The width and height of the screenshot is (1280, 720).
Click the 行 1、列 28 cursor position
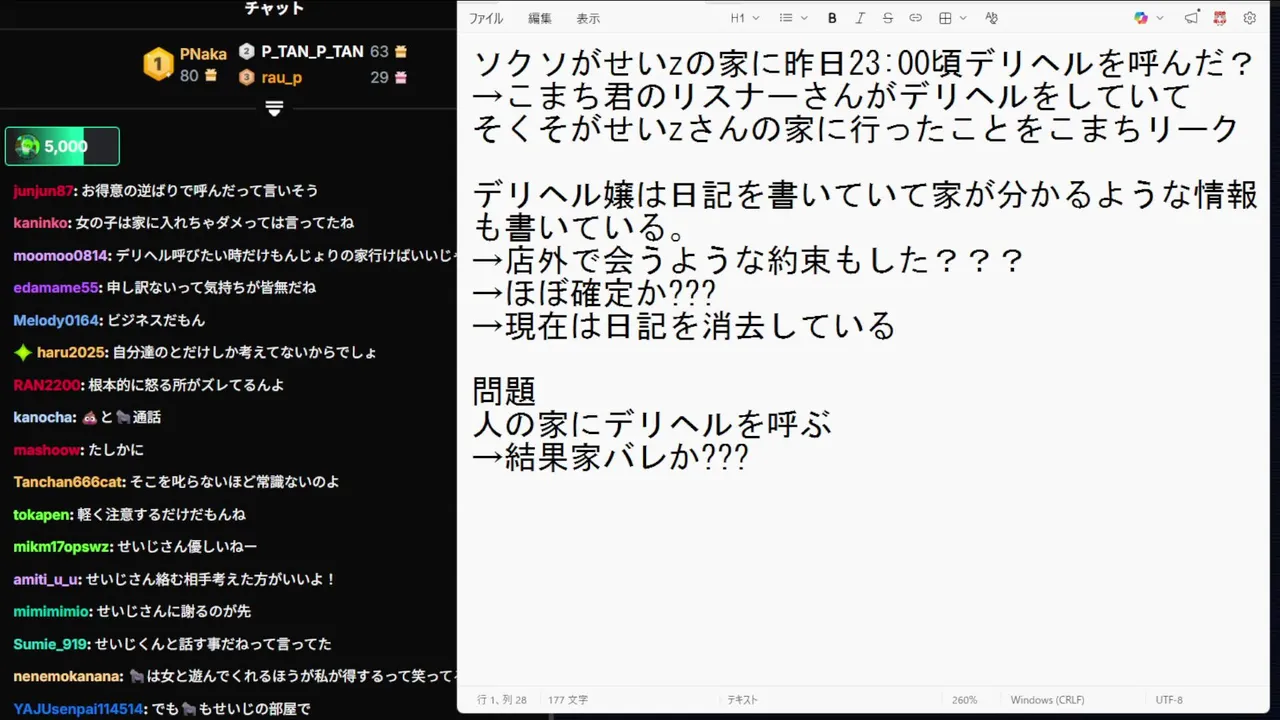pos(502,700)
